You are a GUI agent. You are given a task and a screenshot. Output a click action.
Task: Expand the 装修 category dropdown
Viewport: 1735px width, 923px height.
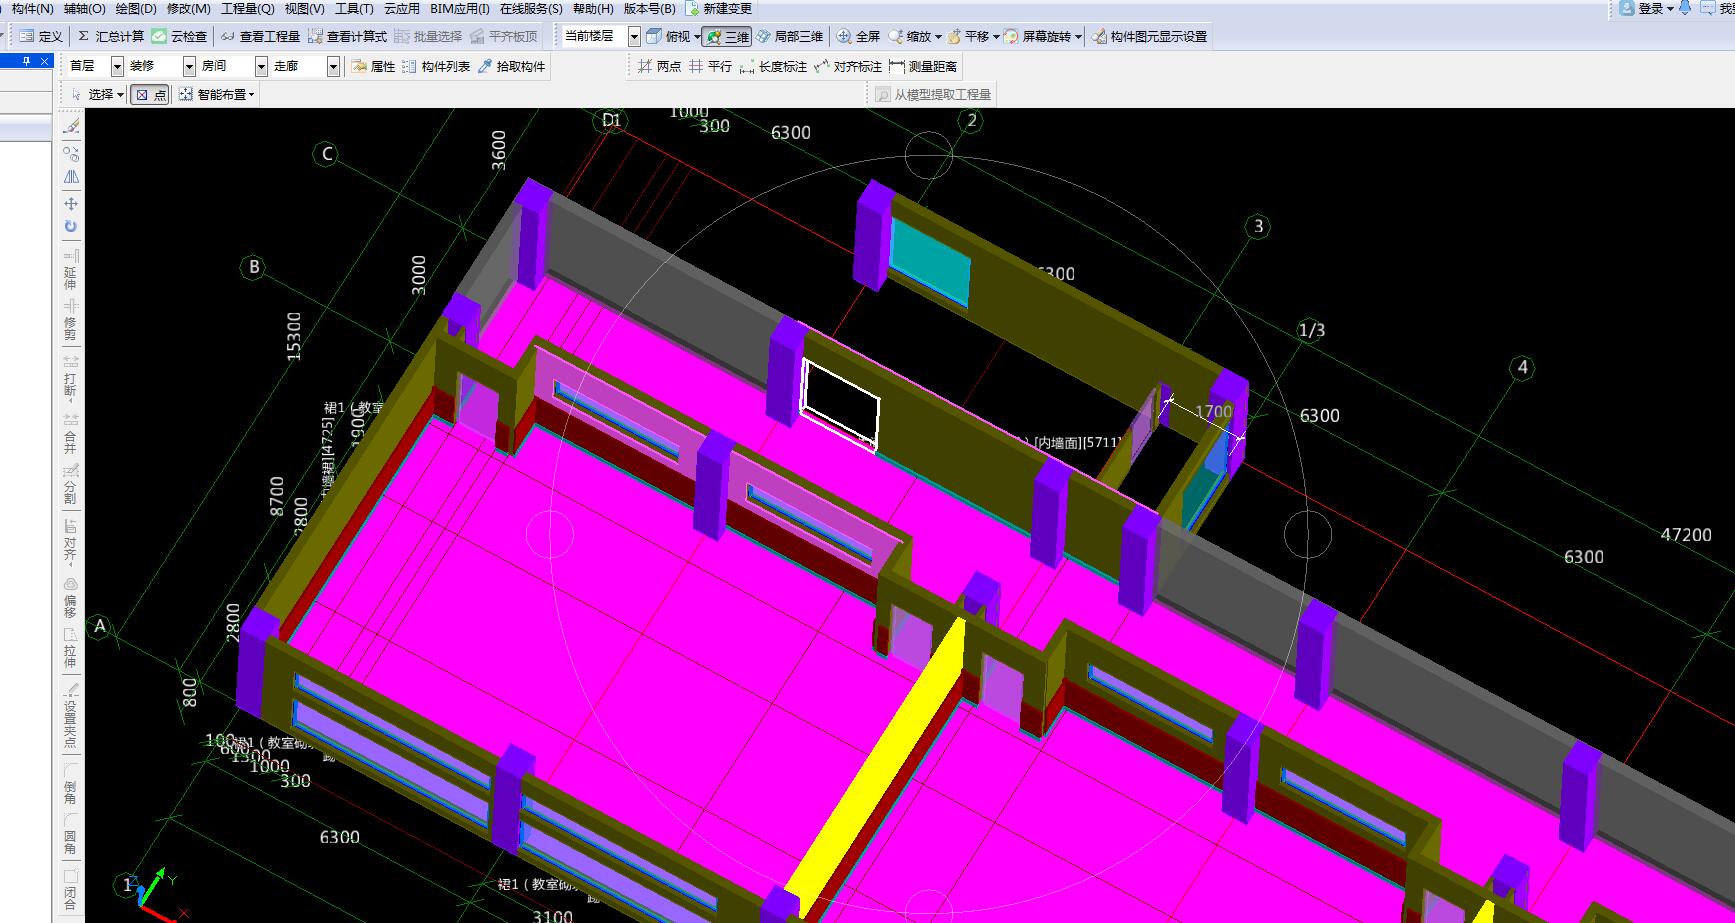pos(189,66)
